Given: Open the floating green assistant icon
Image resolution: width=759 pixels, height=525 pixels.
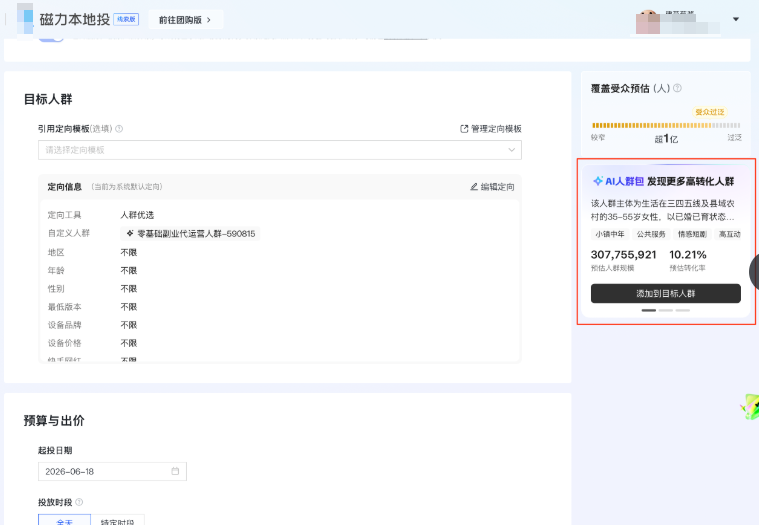Looking at the screenshot, I should (x=749, y=406).
